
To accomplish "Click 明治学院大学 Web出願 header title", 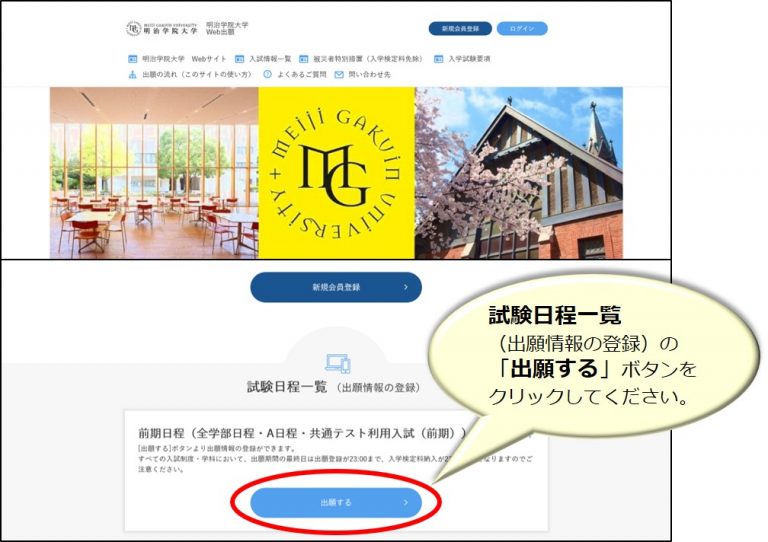I will point(227,28).
